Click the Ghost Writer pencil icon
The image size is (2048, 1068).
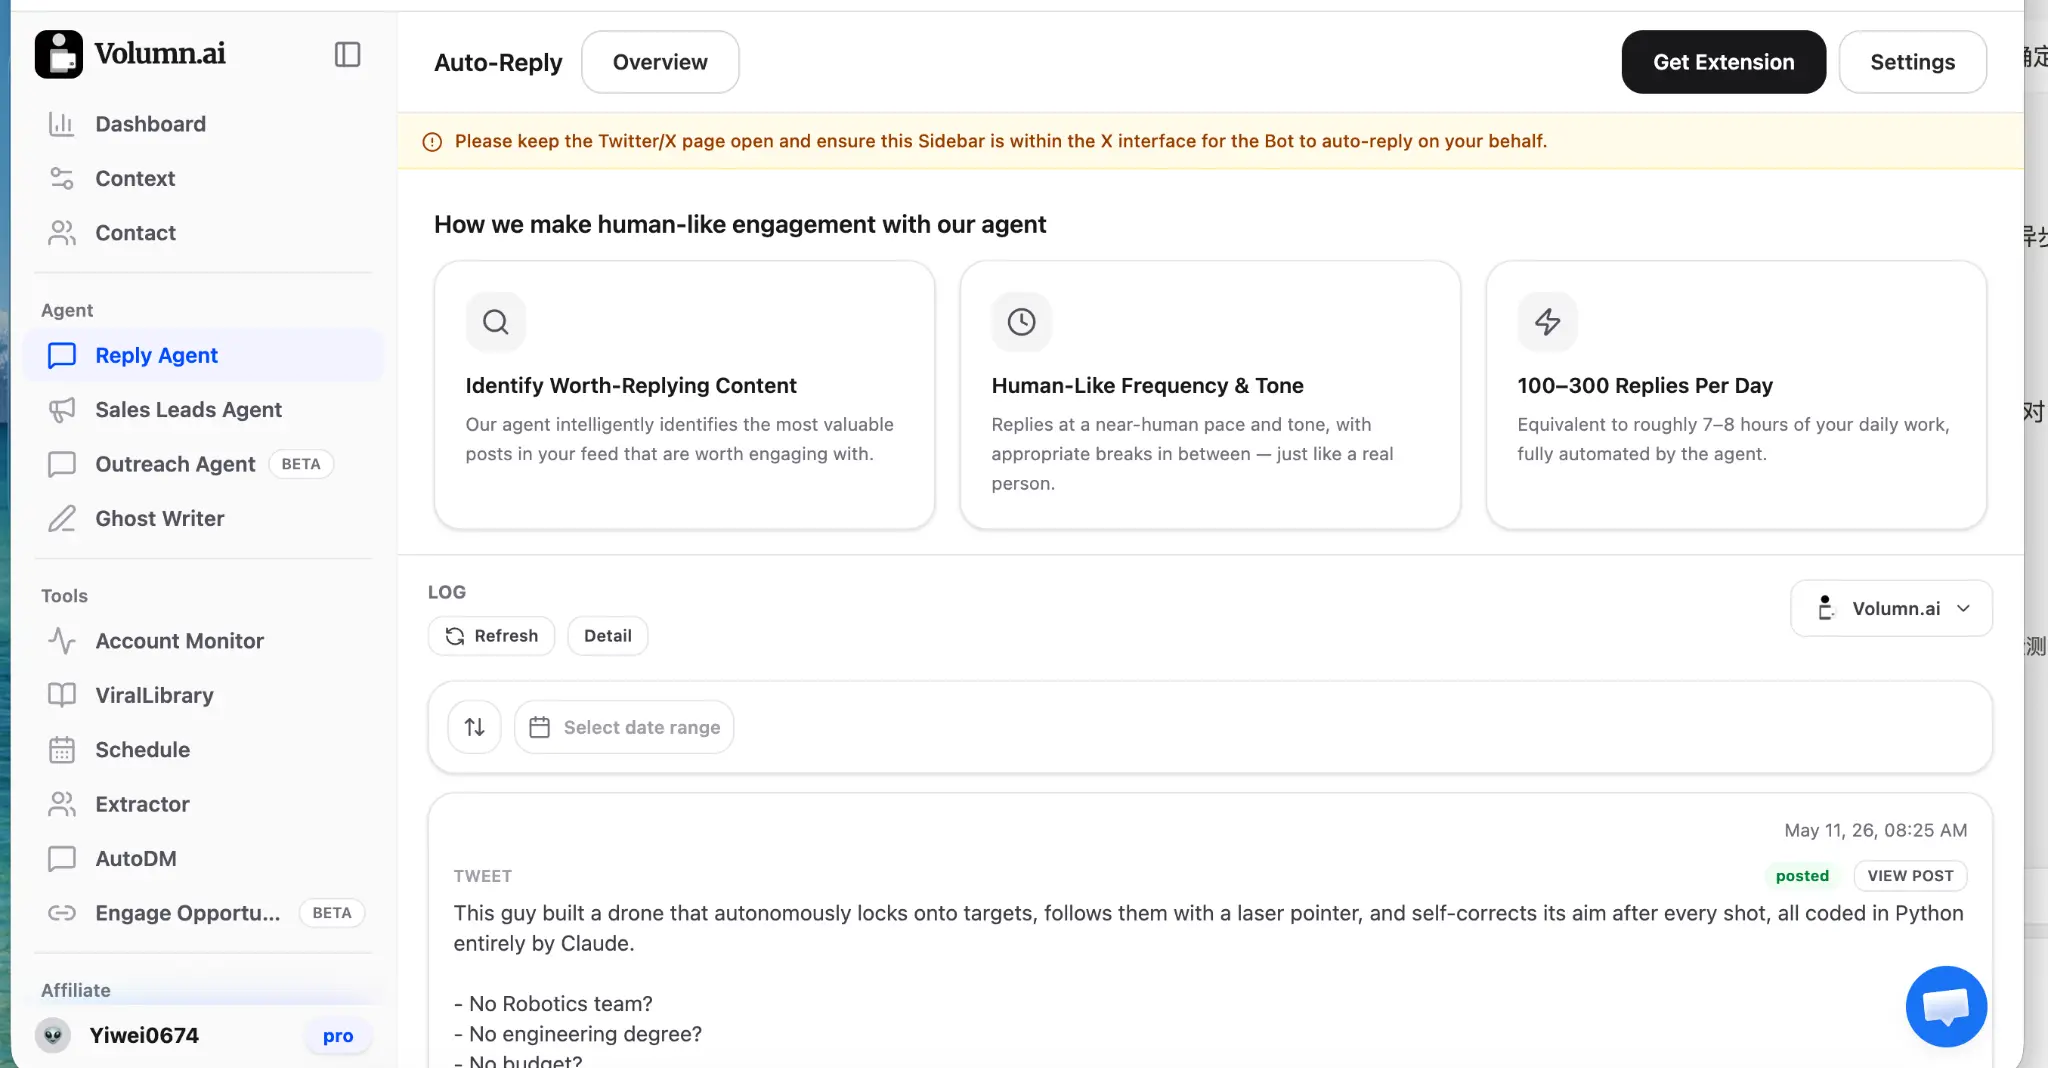(62, 518)
